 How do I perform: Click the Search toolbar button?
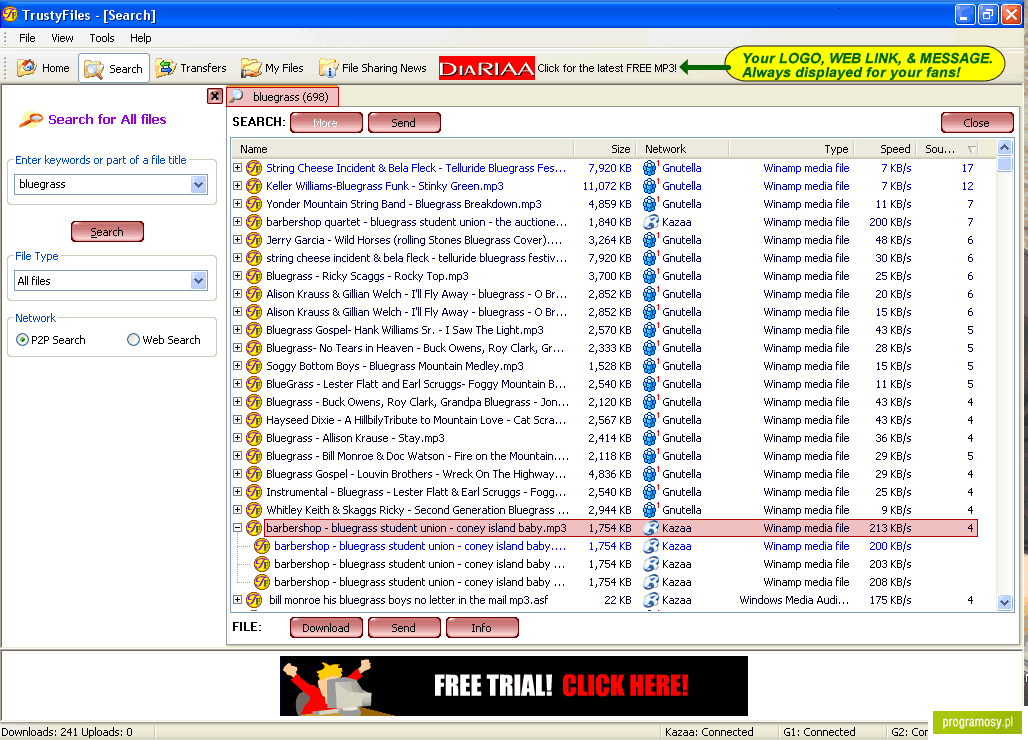(113, 68)
